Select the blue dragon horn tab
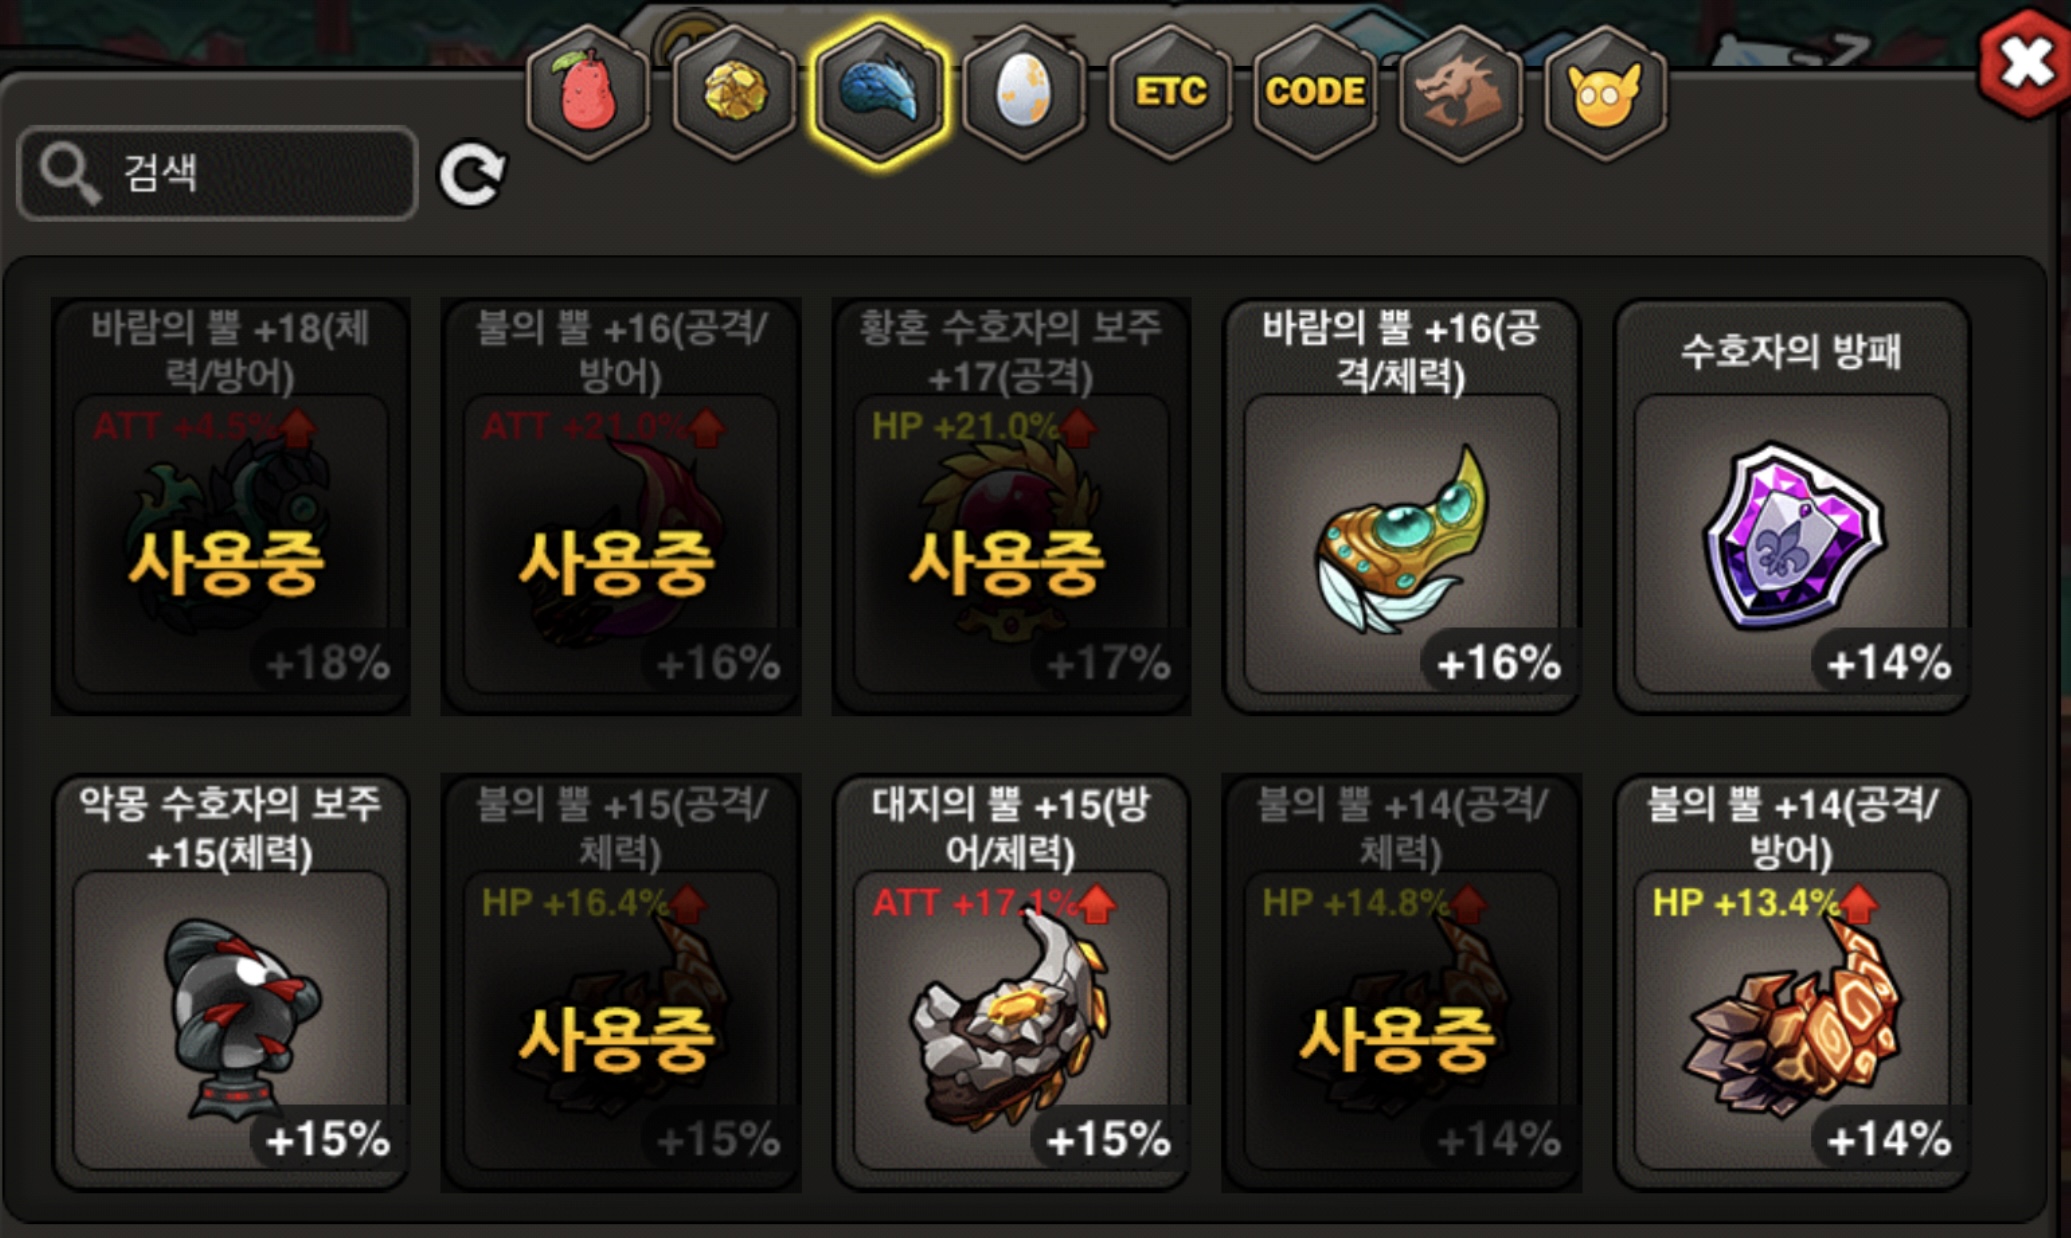The width and height of the screenshot is (2071, 1238). pyautogui.click(x=879, y=93)
